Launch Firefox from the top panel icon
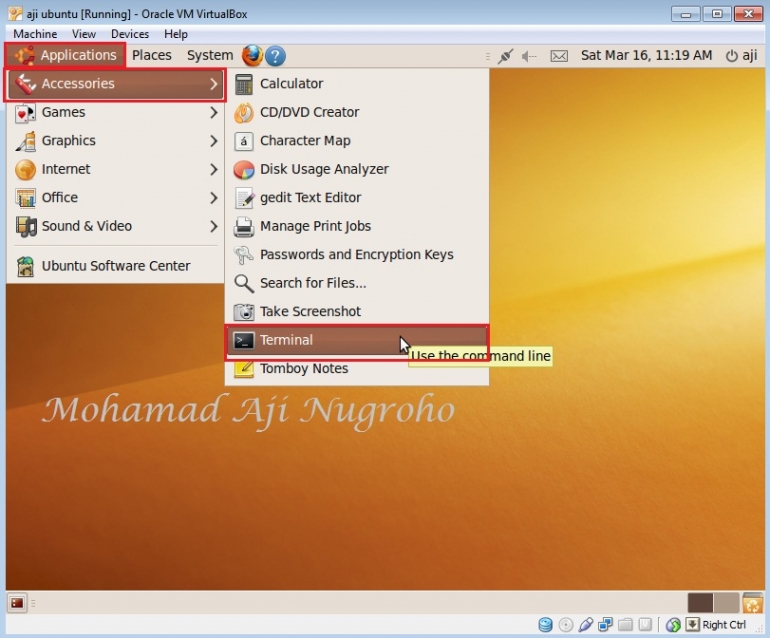 tap(252, 55)
